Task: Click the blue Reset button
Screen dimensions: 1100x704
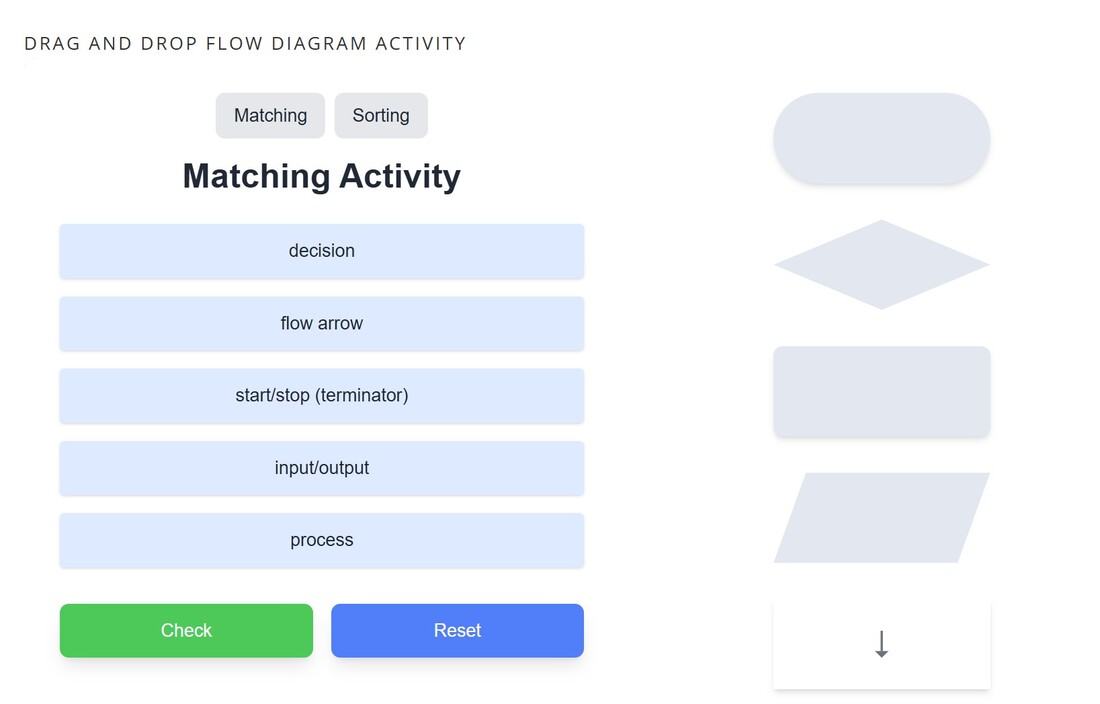Action: (457, 630)
